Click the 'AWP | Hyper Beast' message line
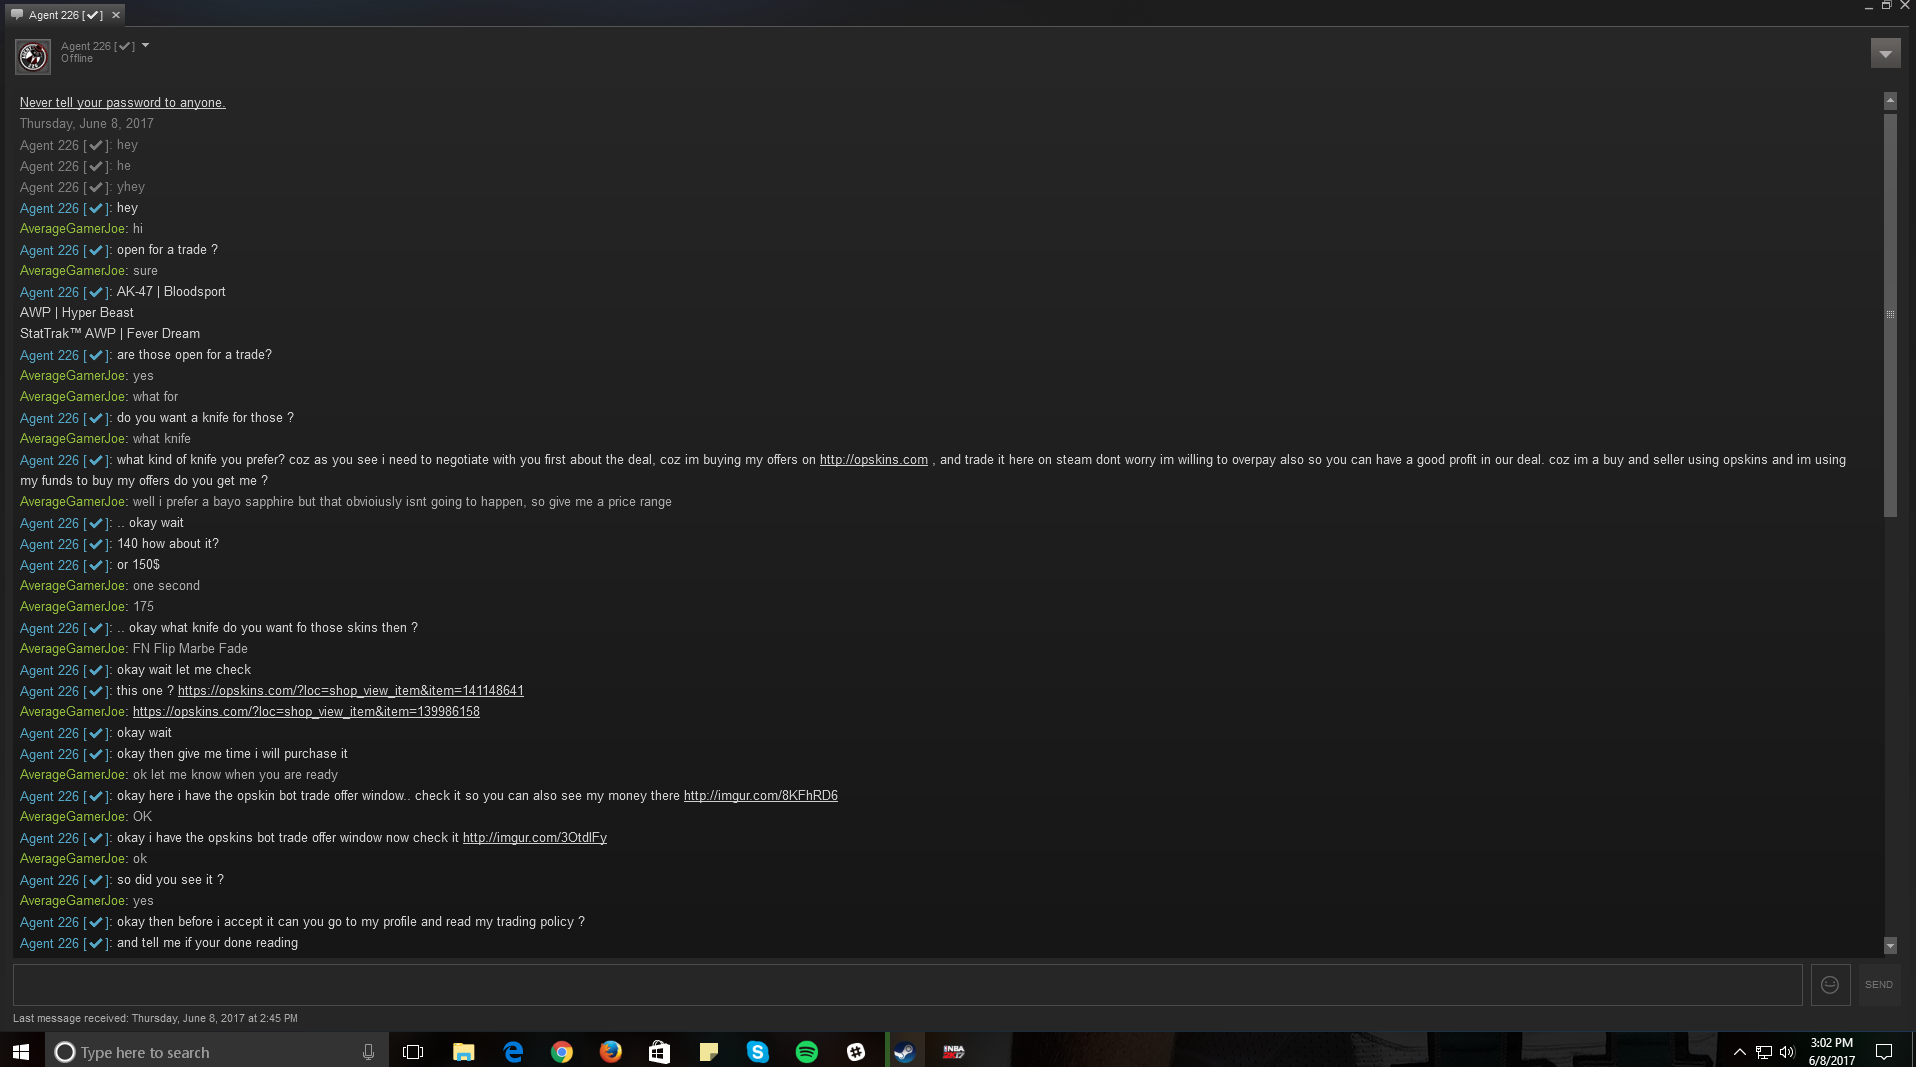Image resolution: width=1916 pixels, height=1067 pixels. click(x=77, y=313)
